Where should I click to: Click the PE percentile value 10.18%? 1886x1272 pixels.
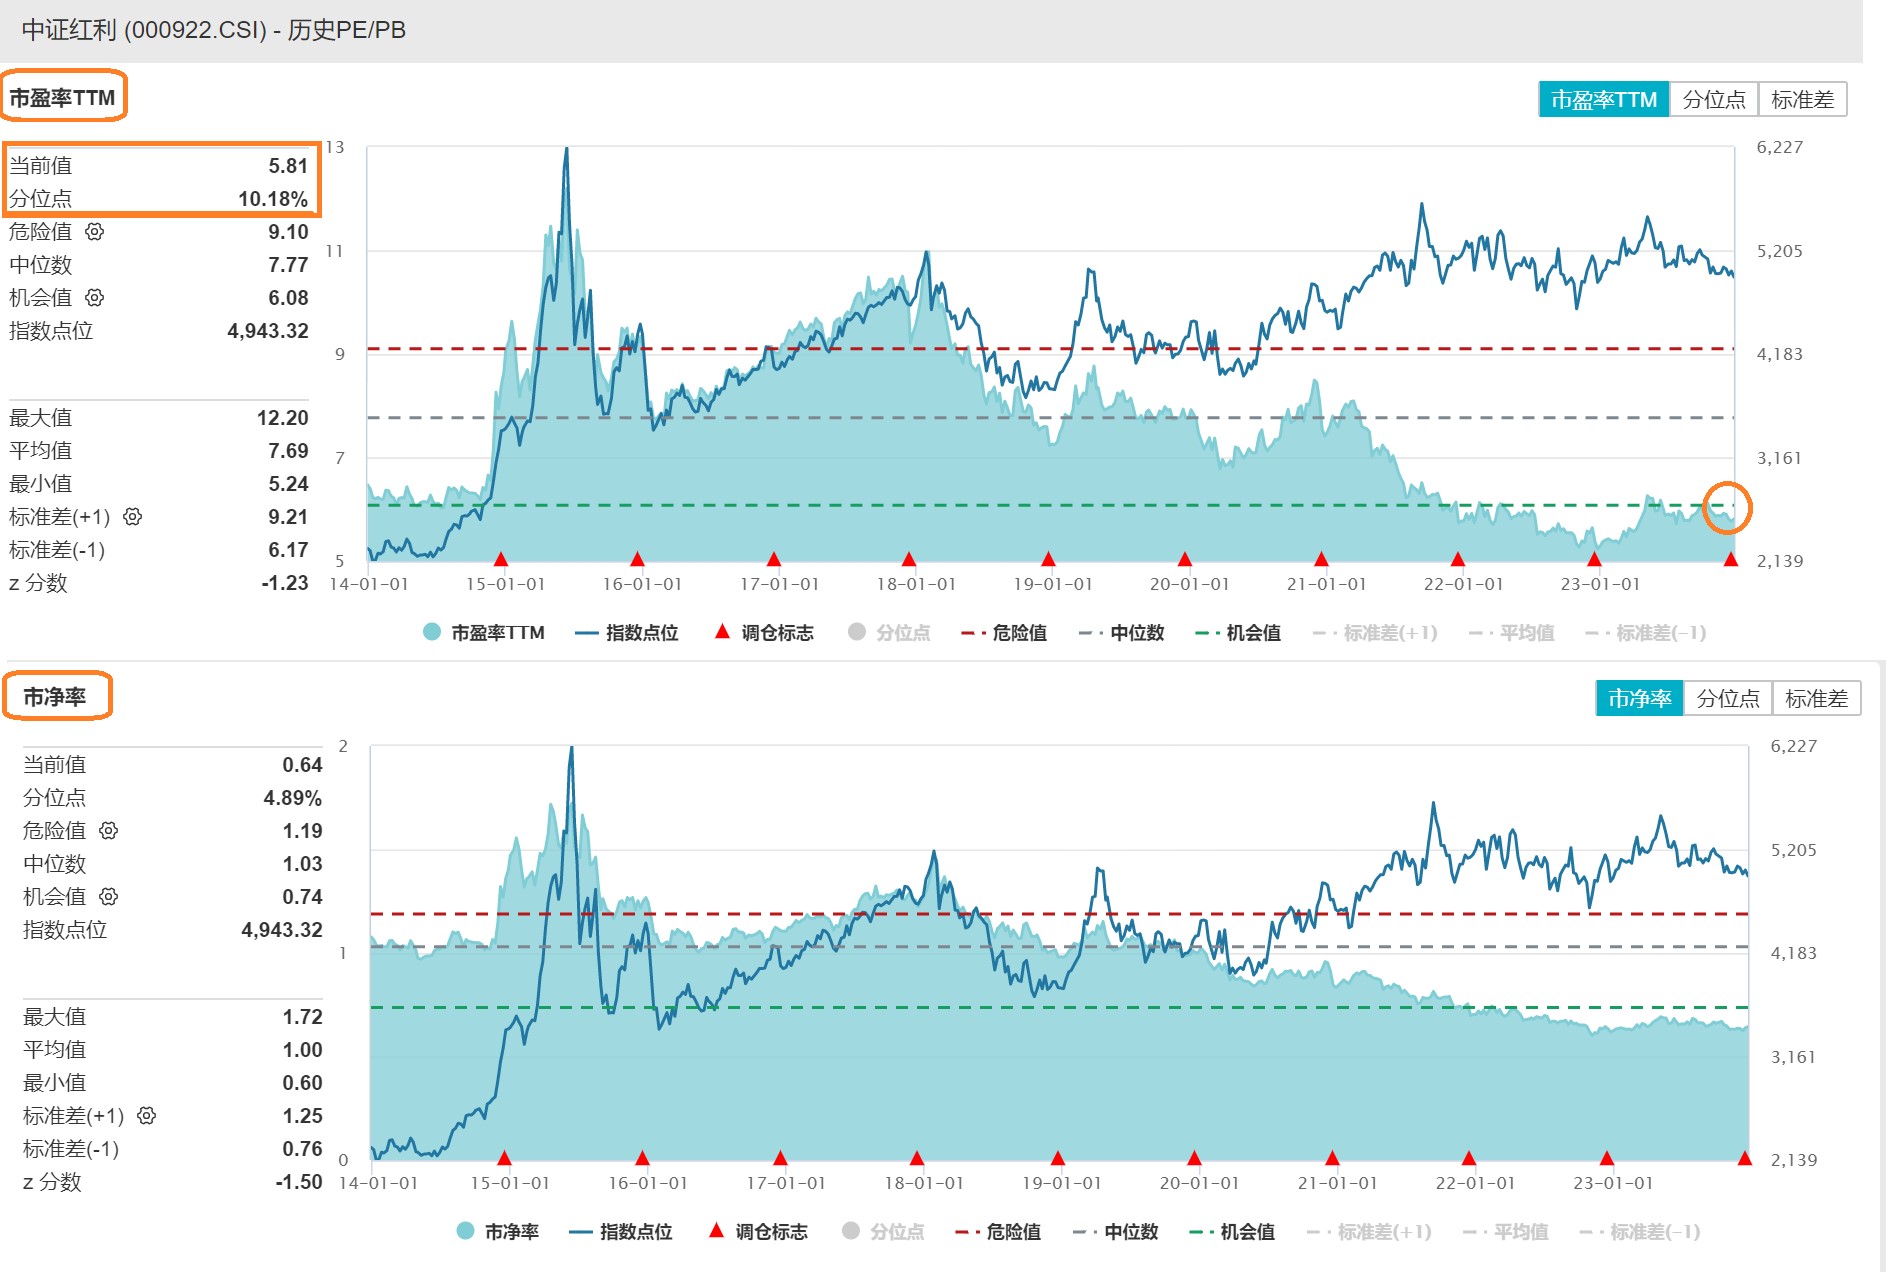point(273,199)
